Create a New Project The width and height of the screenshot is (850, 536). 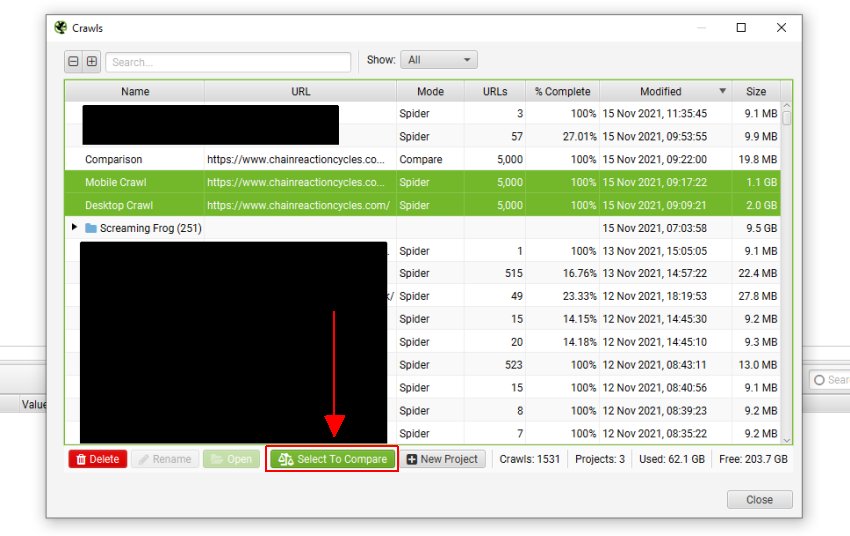pos(443,459)
